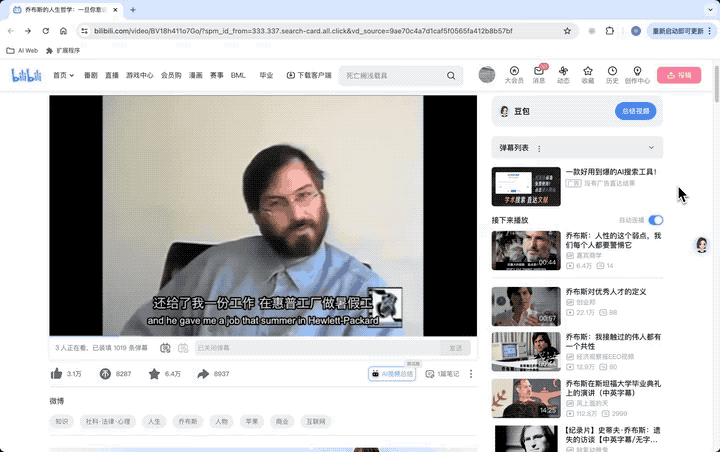Give a coin to the video

(x=105, y=374)
